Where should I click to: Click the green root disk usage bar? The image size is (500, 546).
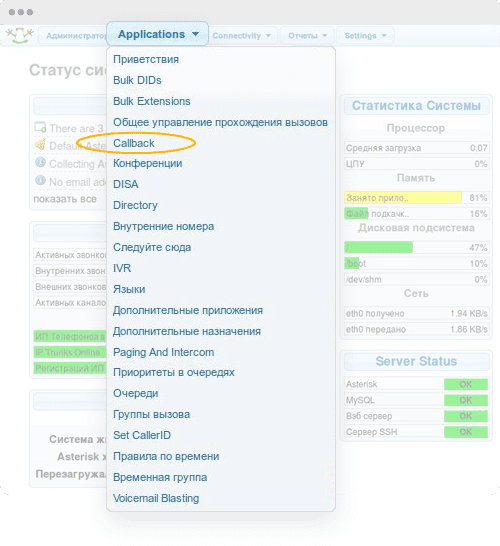[378, 247]
